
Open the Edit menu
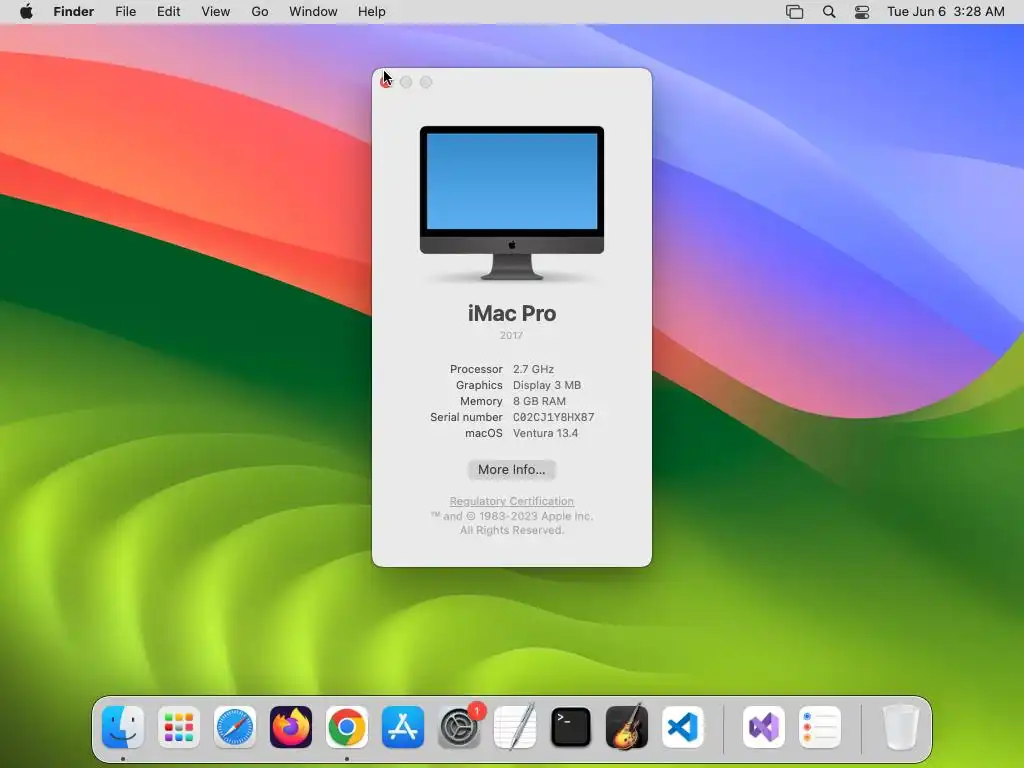(168, 12)
